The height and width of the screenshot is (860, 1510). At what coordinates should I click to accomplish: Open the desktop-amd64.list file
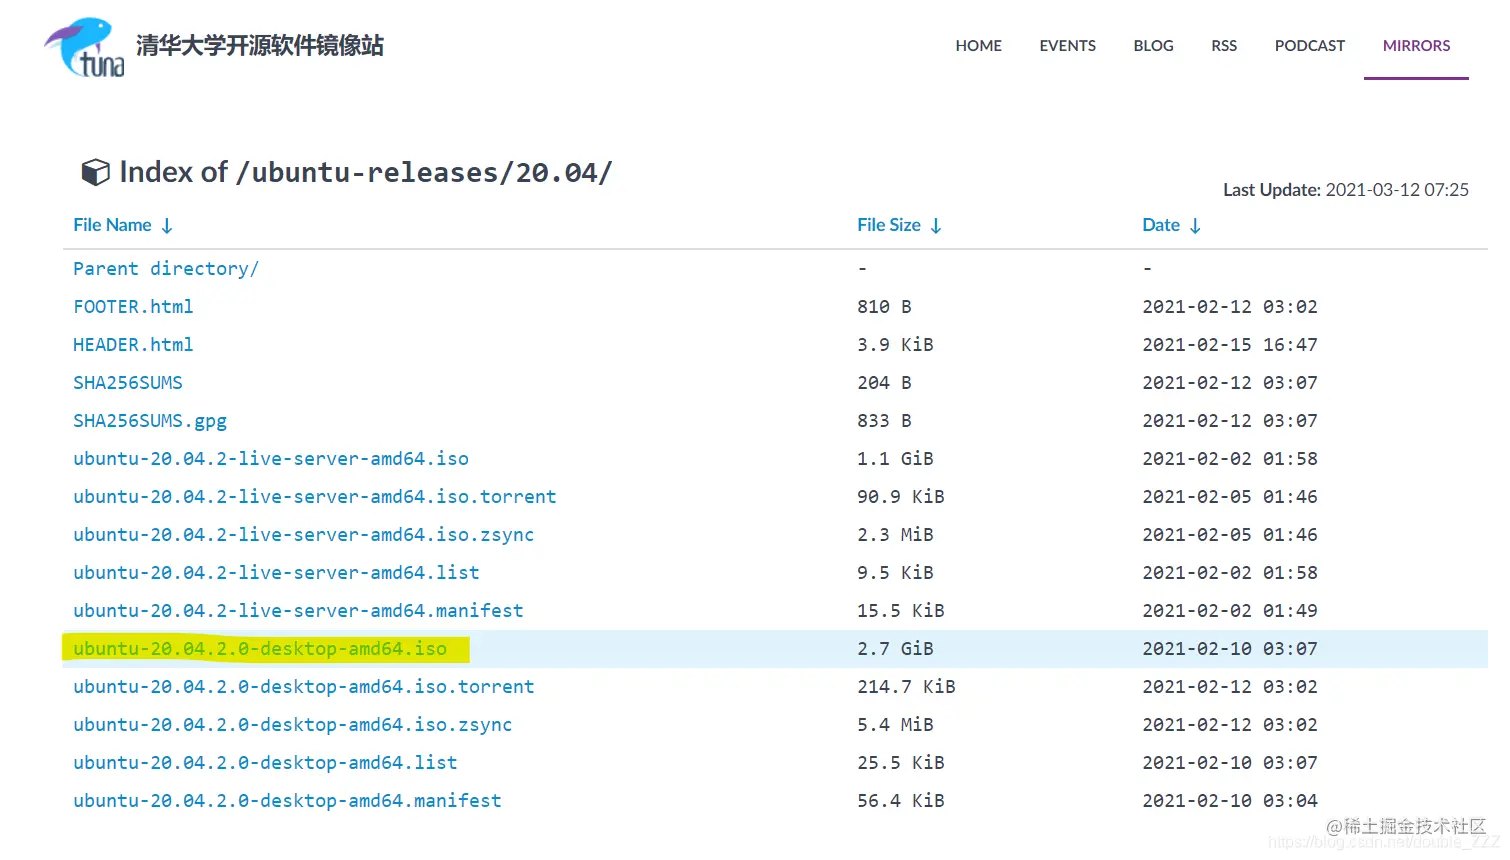tap(265, 762)
